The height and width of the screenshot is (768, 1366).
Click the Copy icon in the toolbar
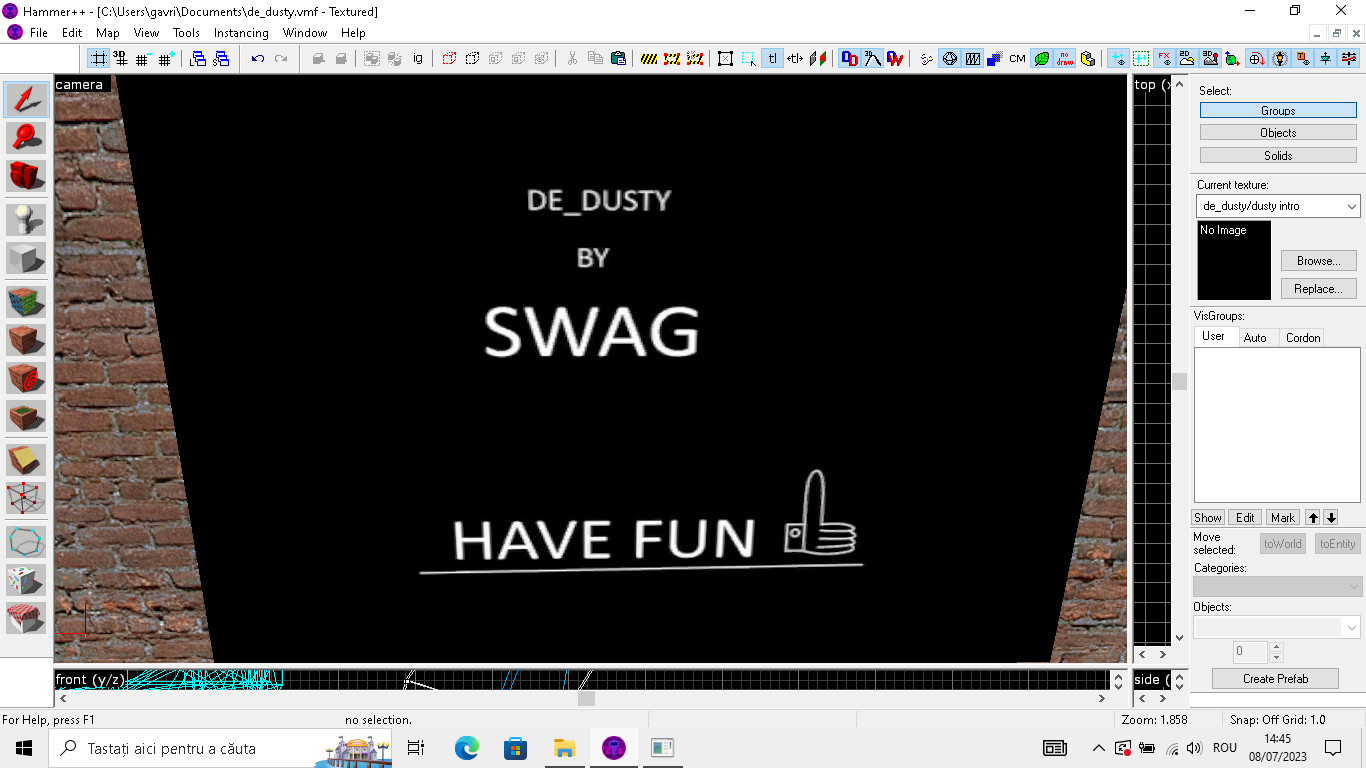coord(595,59)
